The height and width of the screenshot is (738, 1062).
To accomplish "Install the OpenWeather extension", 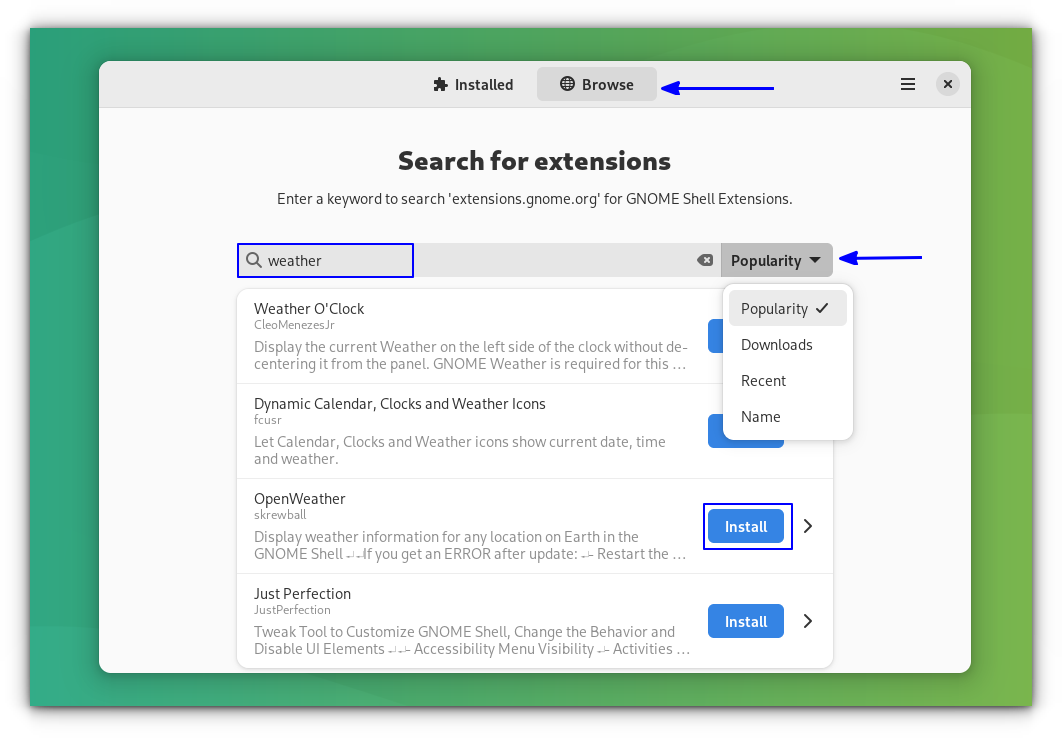I will click(747, 525).
